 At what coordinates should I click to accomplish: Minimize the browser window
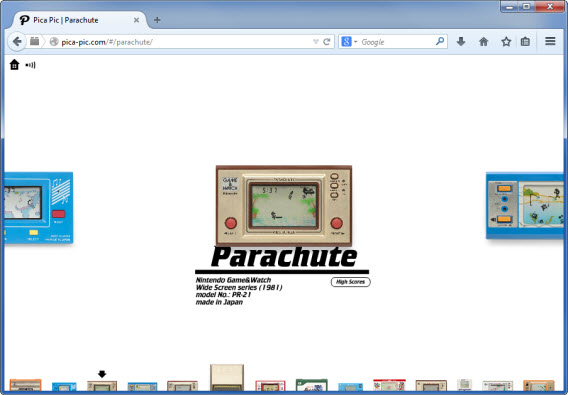(509, 7)
